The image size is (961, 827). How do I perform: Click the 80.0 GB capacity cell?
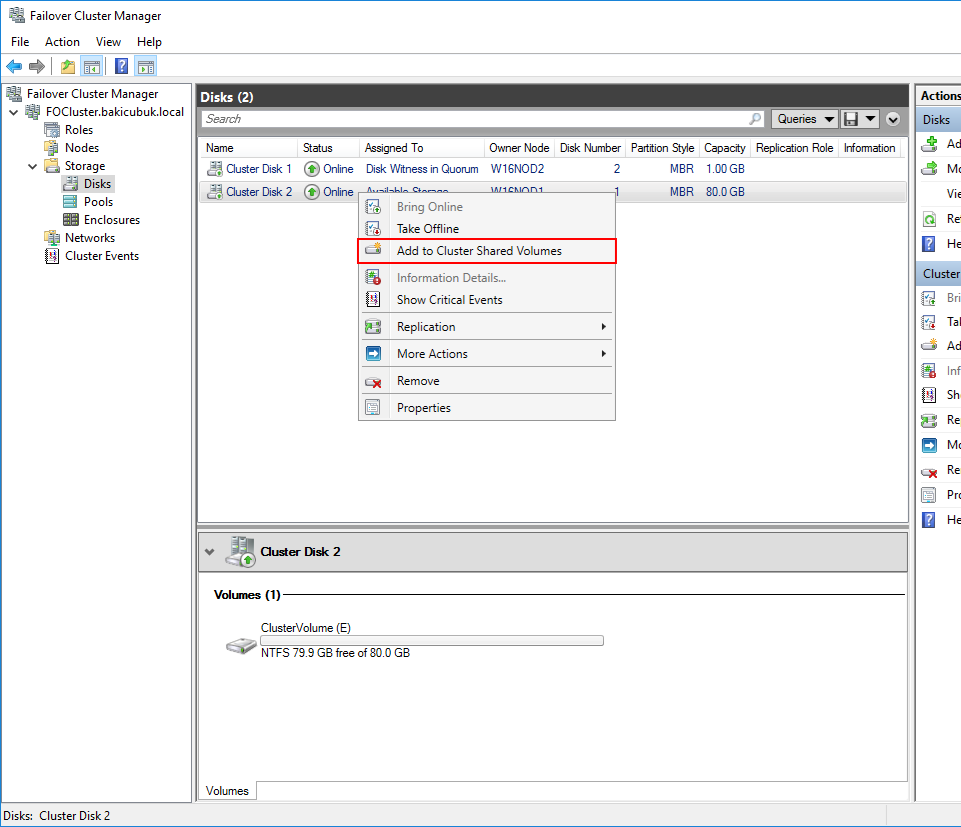(725, 192)
